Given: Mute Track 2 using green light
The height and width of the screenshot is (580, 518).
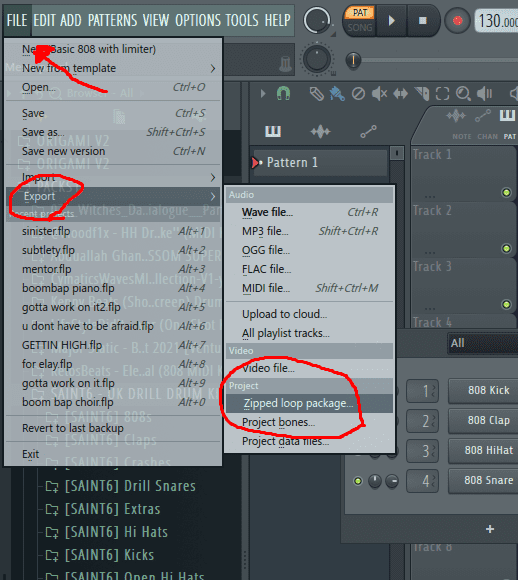Looking at the screenshot, I should pyautogui.click(x=506, y=249).
